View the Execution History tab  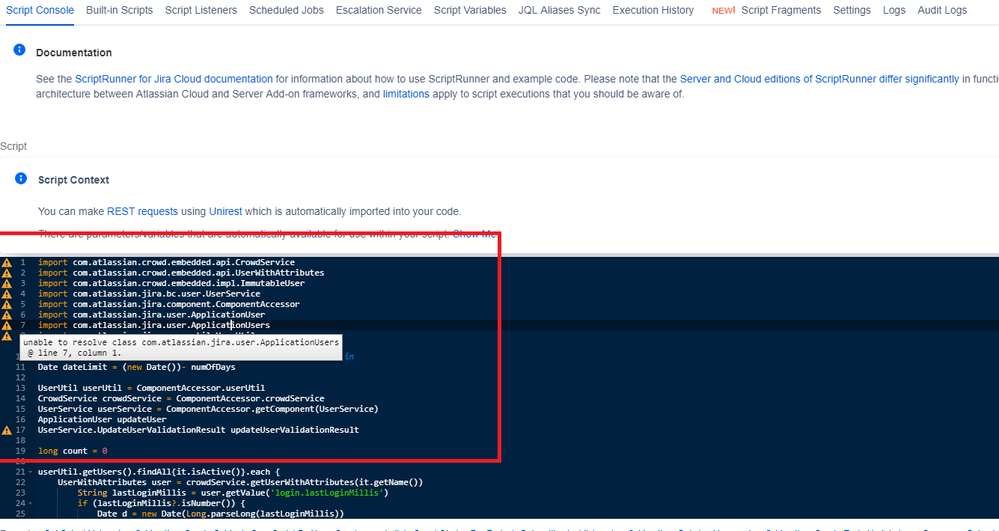(x=653, y=10)
